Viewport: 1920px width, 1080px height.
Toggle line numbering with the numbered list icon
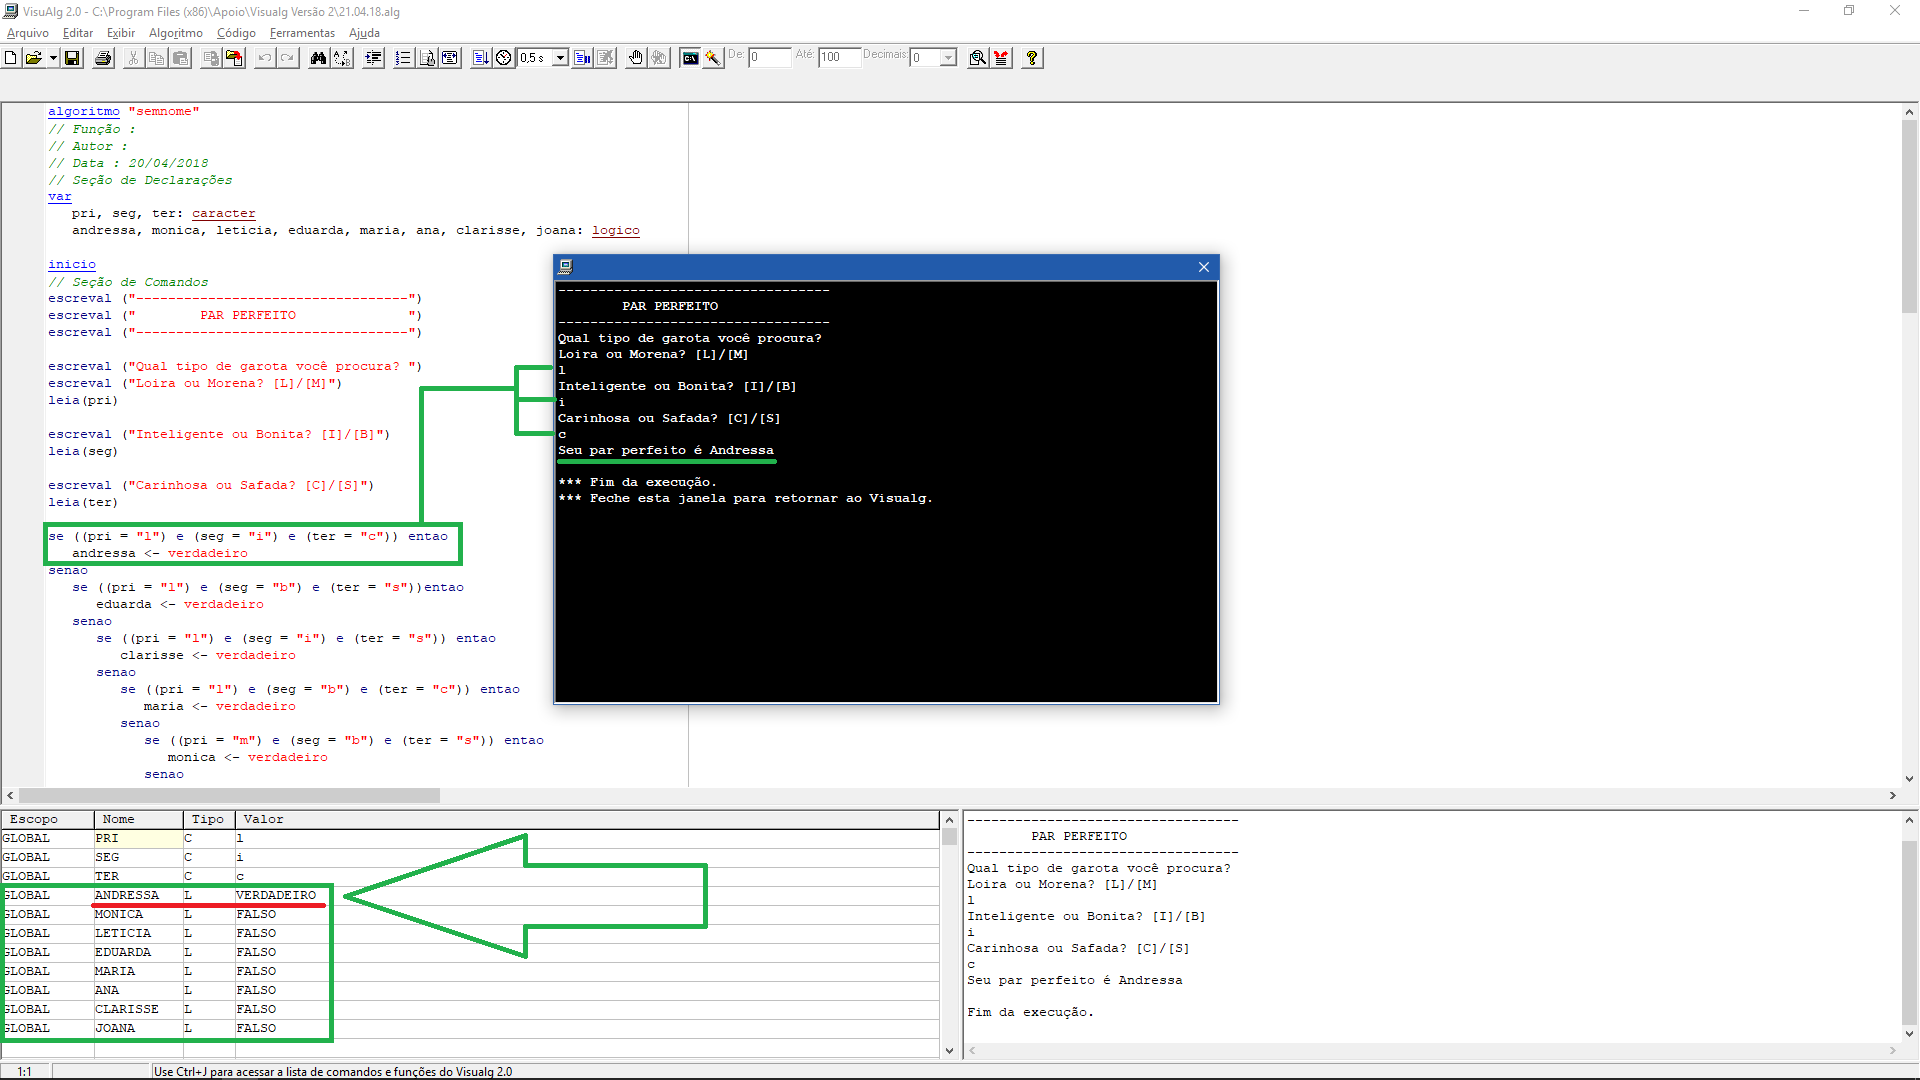tap(403, 58)
